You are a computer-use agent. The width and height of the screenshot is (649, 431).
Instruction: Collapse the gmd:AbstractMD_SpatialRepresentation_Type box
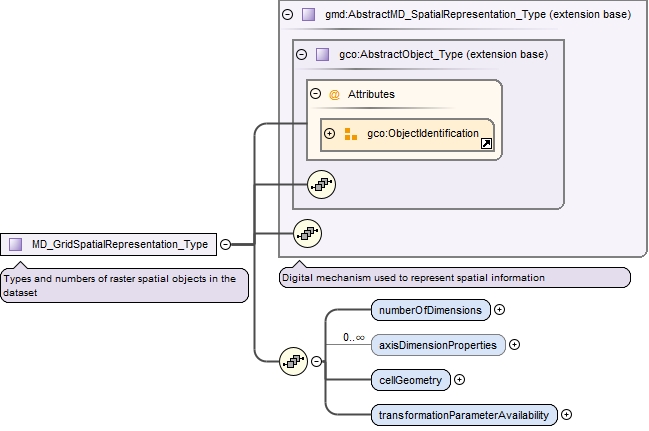pos(288,15)
